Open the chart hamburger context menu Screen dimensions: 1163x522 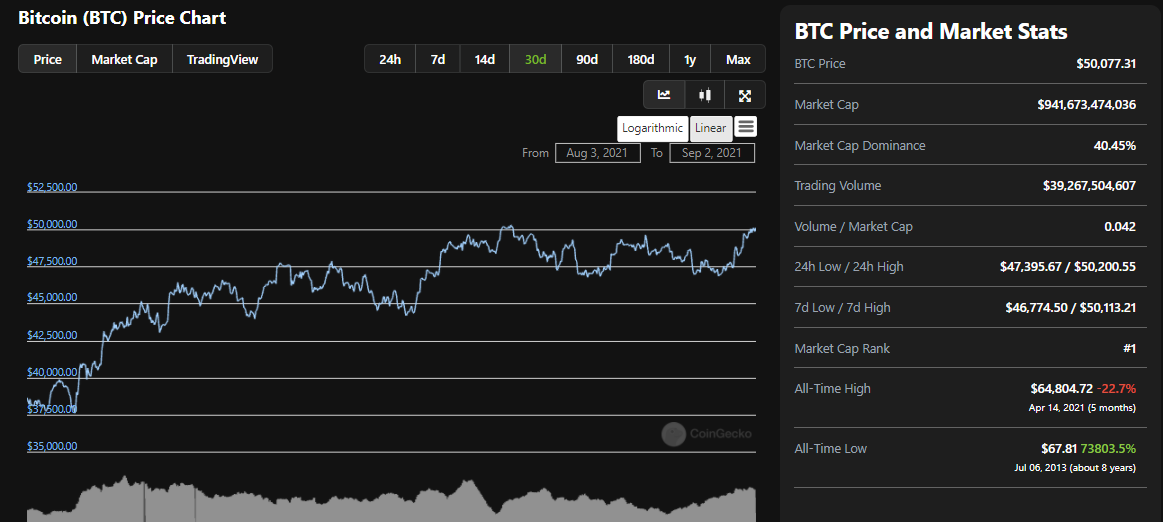click(746, 127)
